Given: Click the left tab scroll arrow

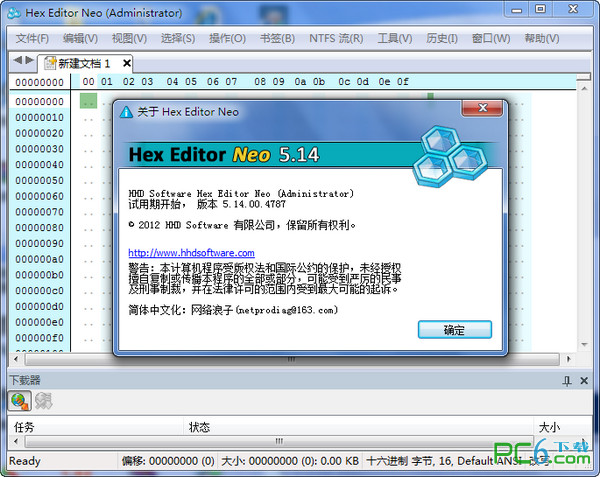Looking at the screenshot, I should [17, 62].
